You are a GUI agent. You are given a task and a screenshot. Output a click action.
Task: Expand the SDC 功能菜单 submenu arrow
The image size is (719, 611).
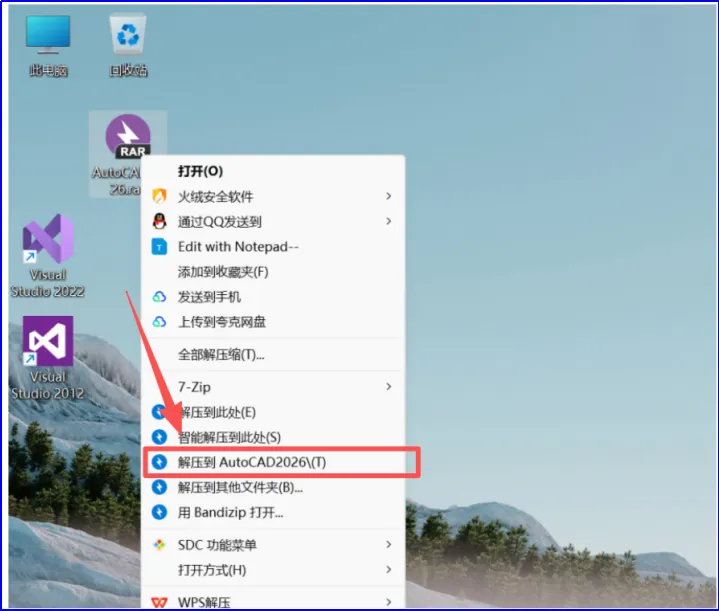click(388, 545)
